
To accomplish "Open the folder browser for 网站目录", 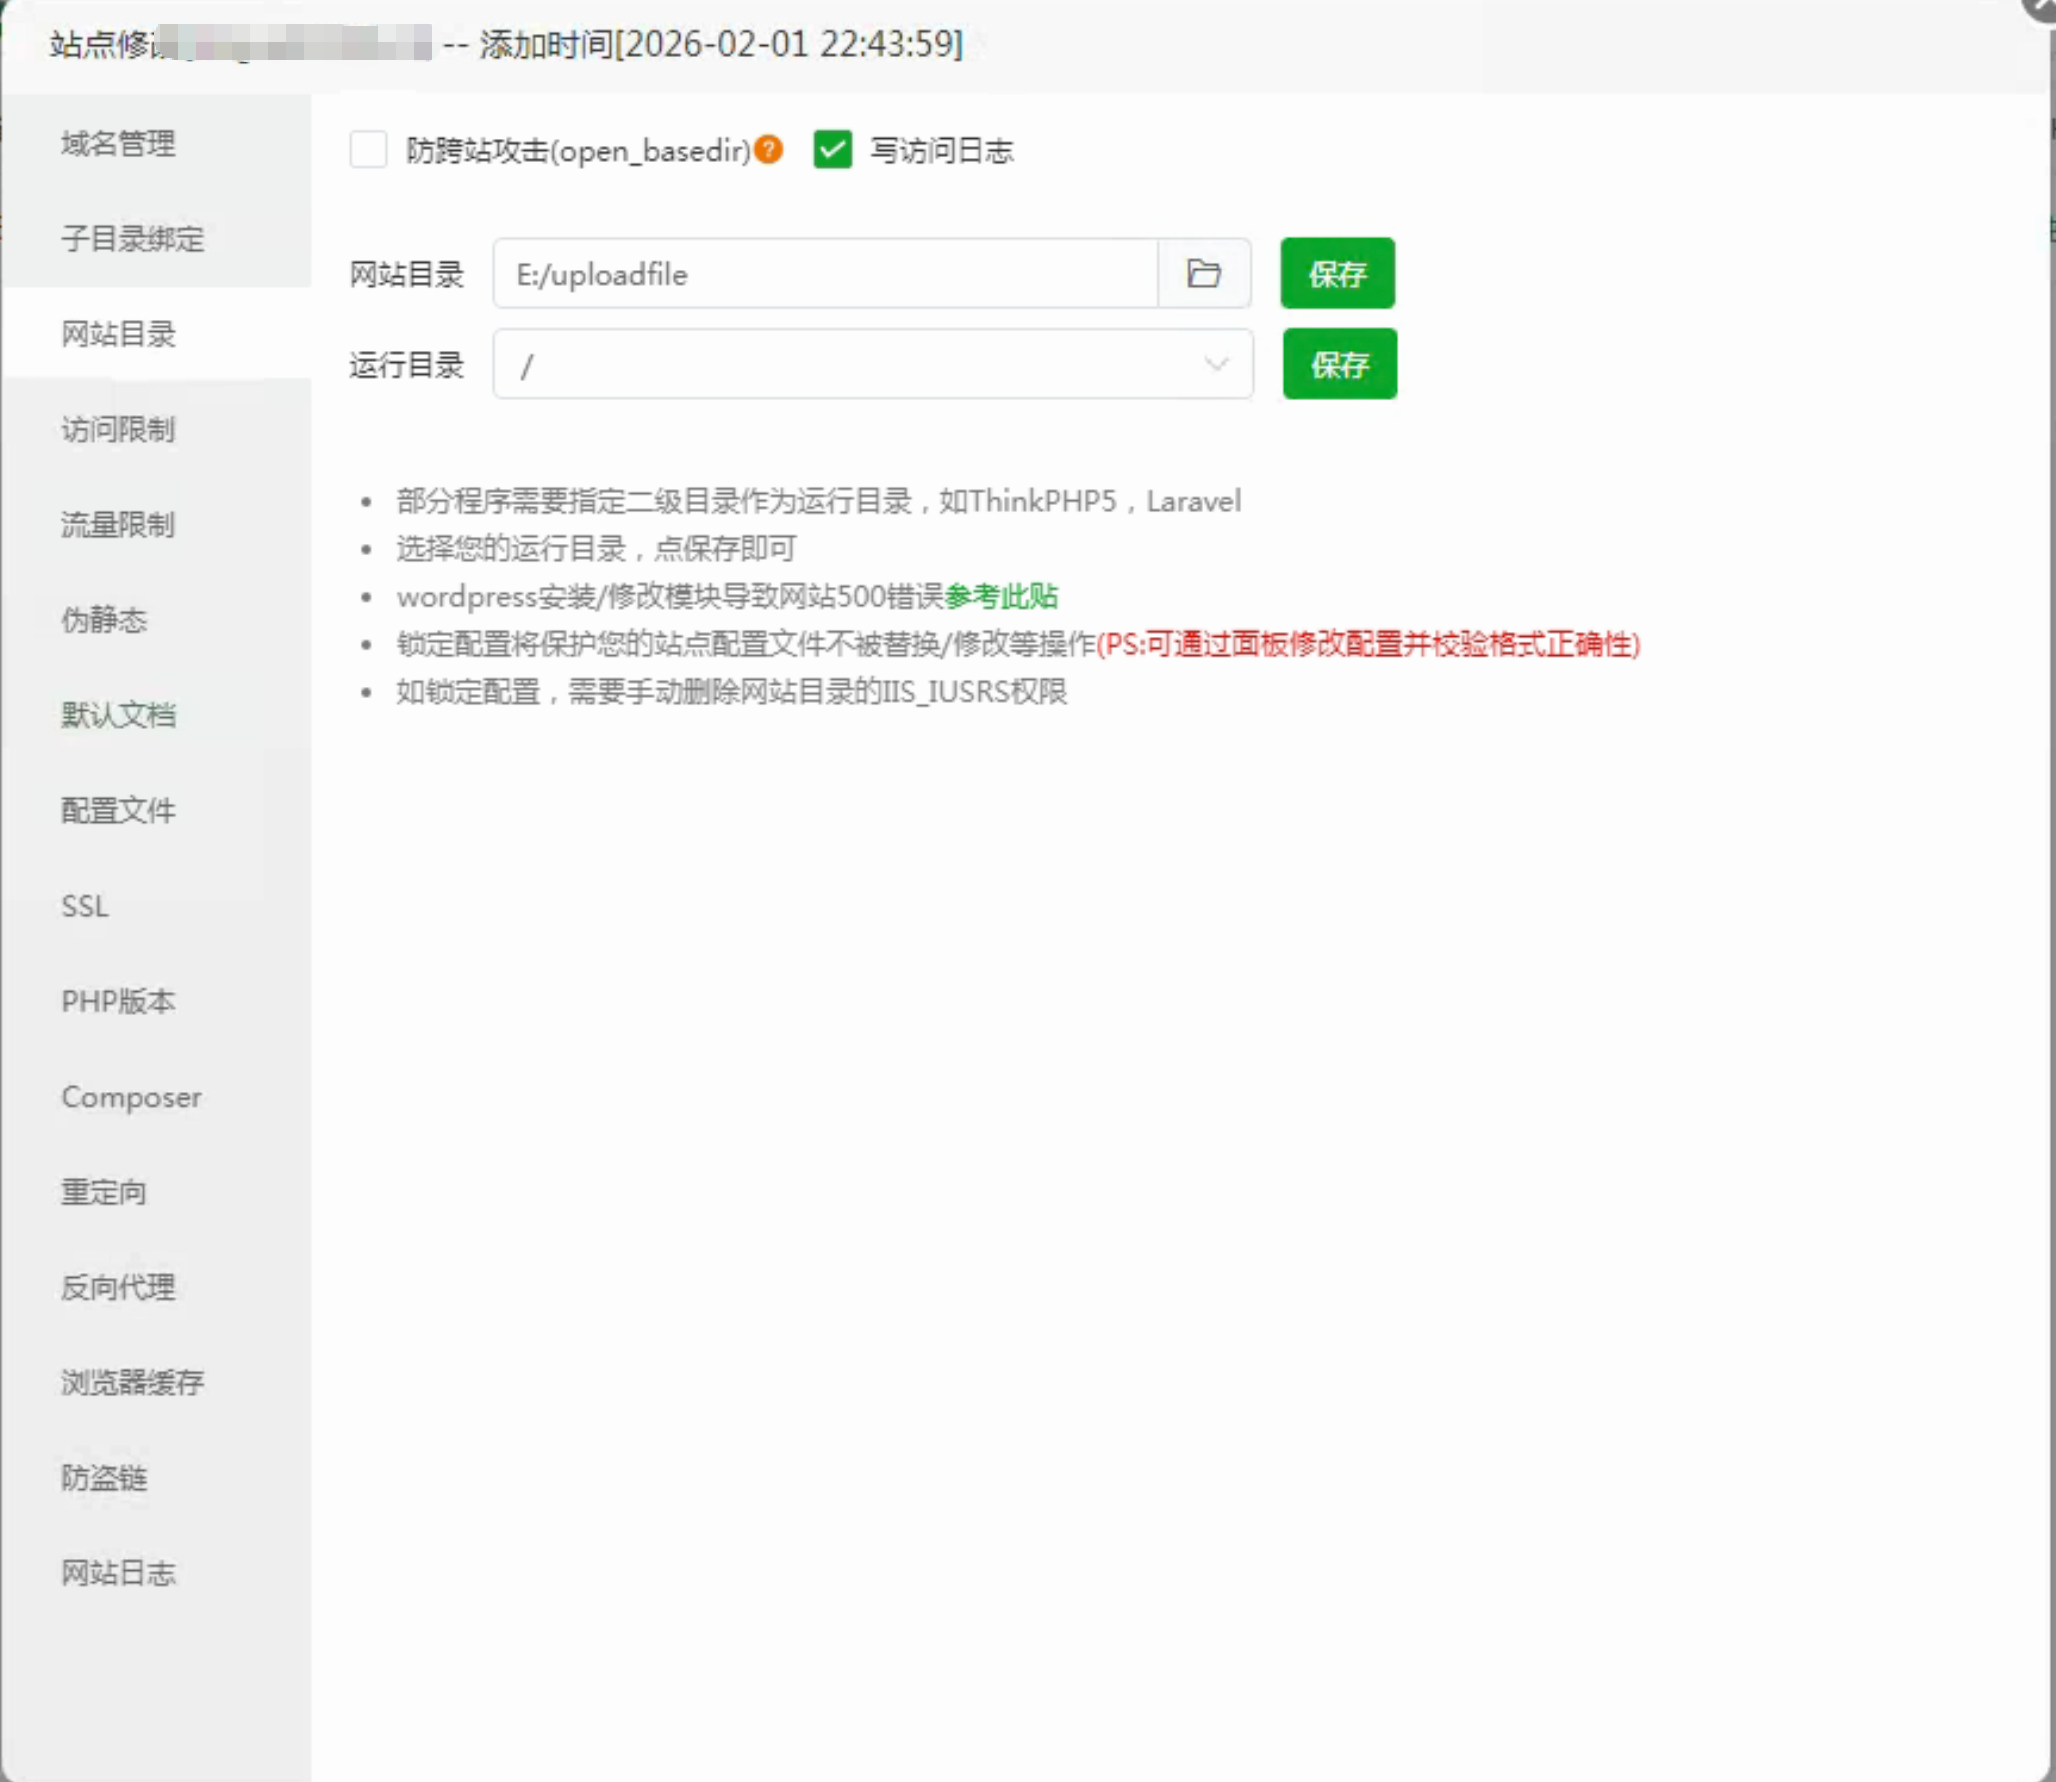I will click(x=1204, y=274).
